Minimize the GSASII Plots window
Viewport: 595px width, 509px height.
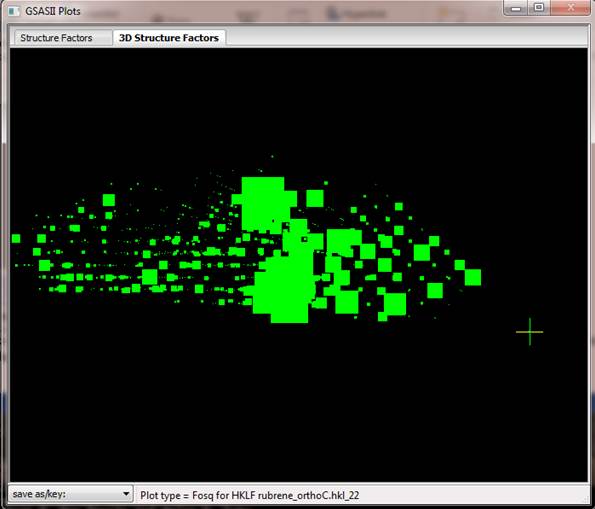pyautogui.click(x=516, y=8)
